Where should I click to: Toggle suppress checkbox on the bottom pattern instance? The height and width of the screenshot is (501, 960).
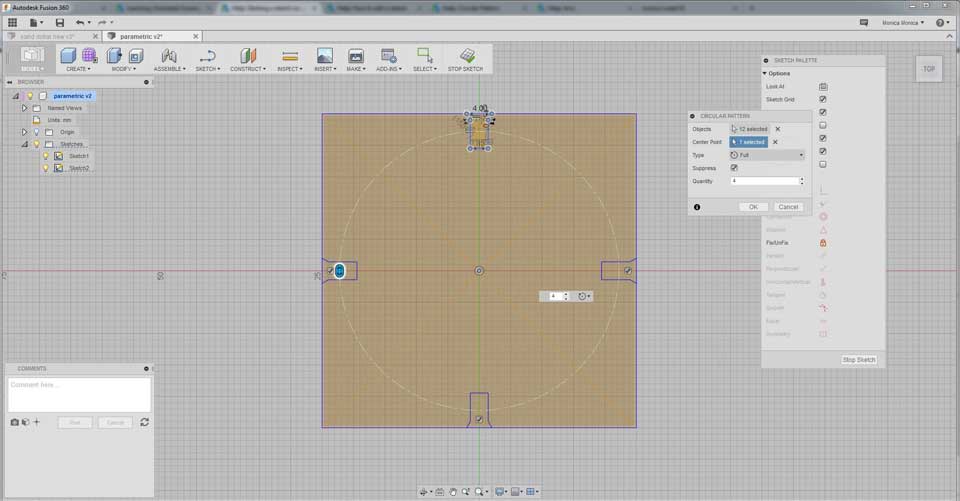(x=479, y=420)
